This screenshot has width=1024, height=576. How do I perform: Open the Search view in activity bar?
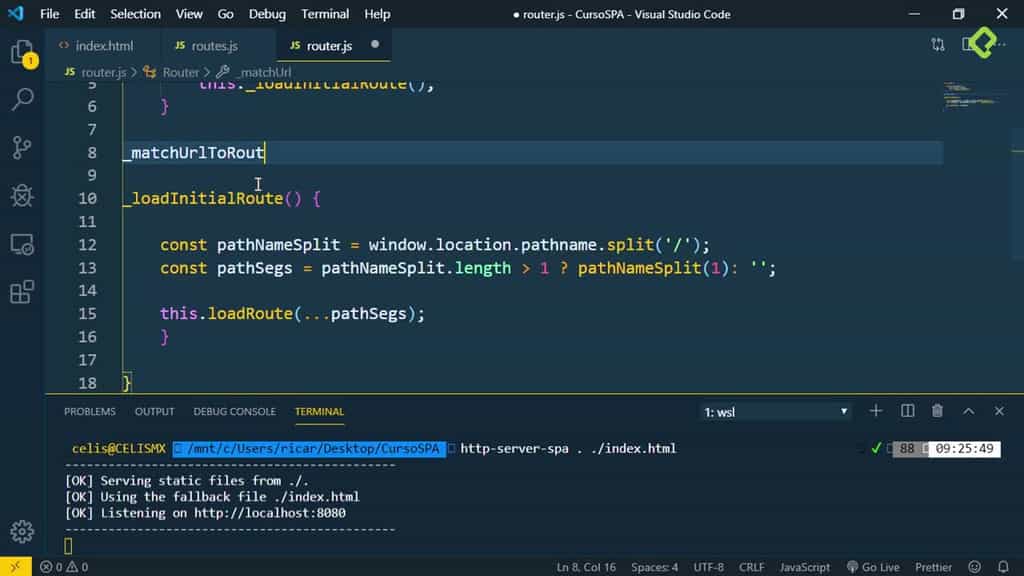point(22,99)
